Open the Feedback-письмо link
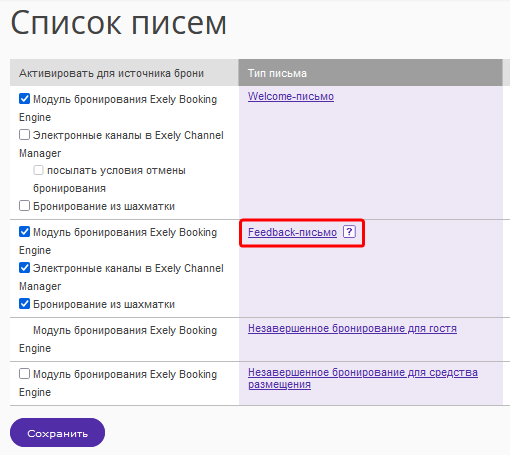 [292, 232]
